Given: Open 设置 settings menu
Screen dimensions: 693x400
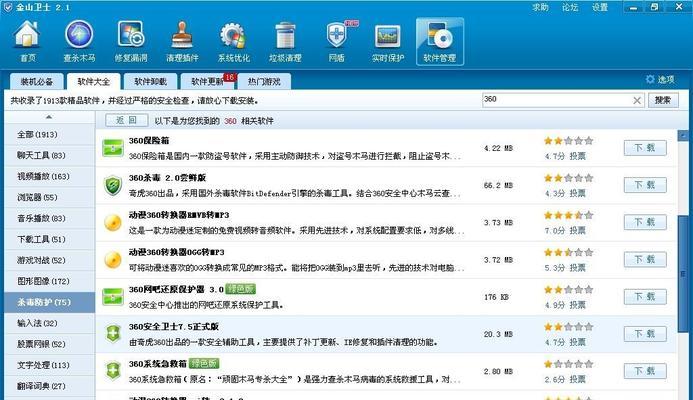Looking at the screenshot, I should click(x=600, y=8).
